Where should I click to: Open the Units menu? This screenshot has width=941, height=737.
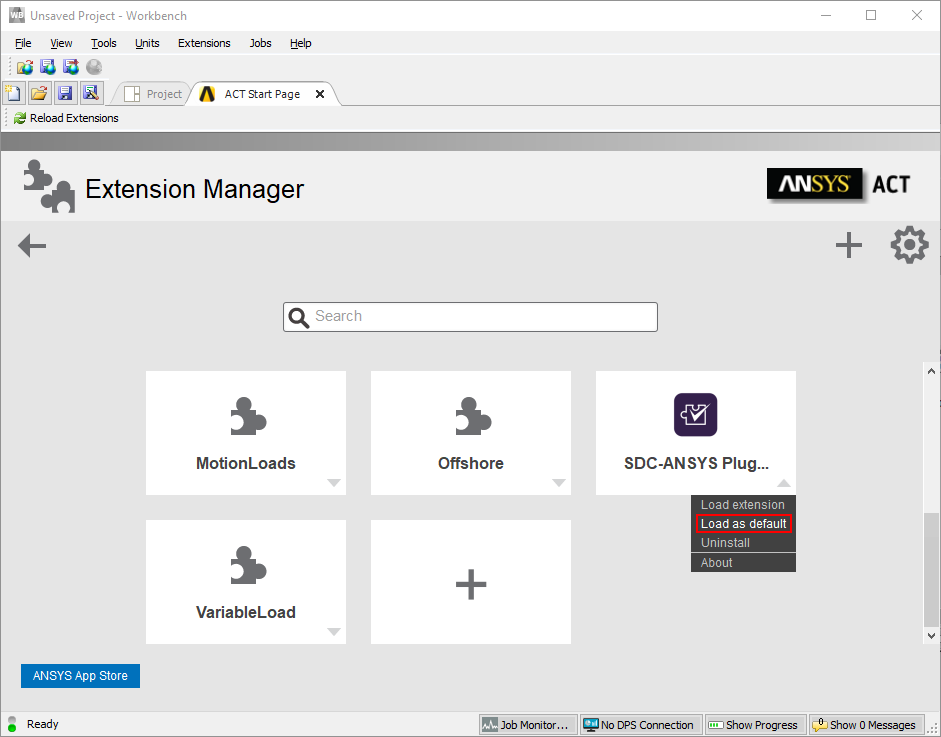147,43
